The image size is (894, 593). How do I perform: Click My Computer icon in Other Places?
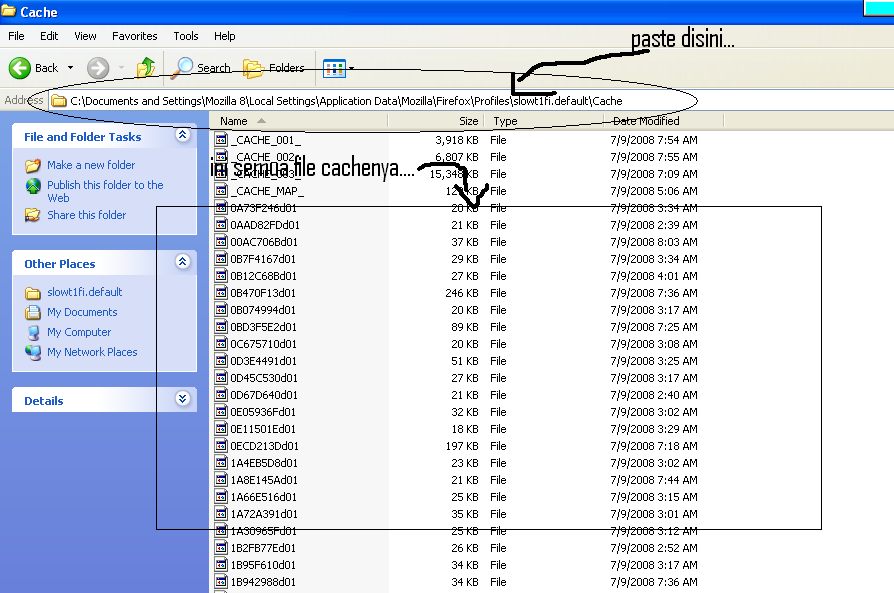pos(33,332)
